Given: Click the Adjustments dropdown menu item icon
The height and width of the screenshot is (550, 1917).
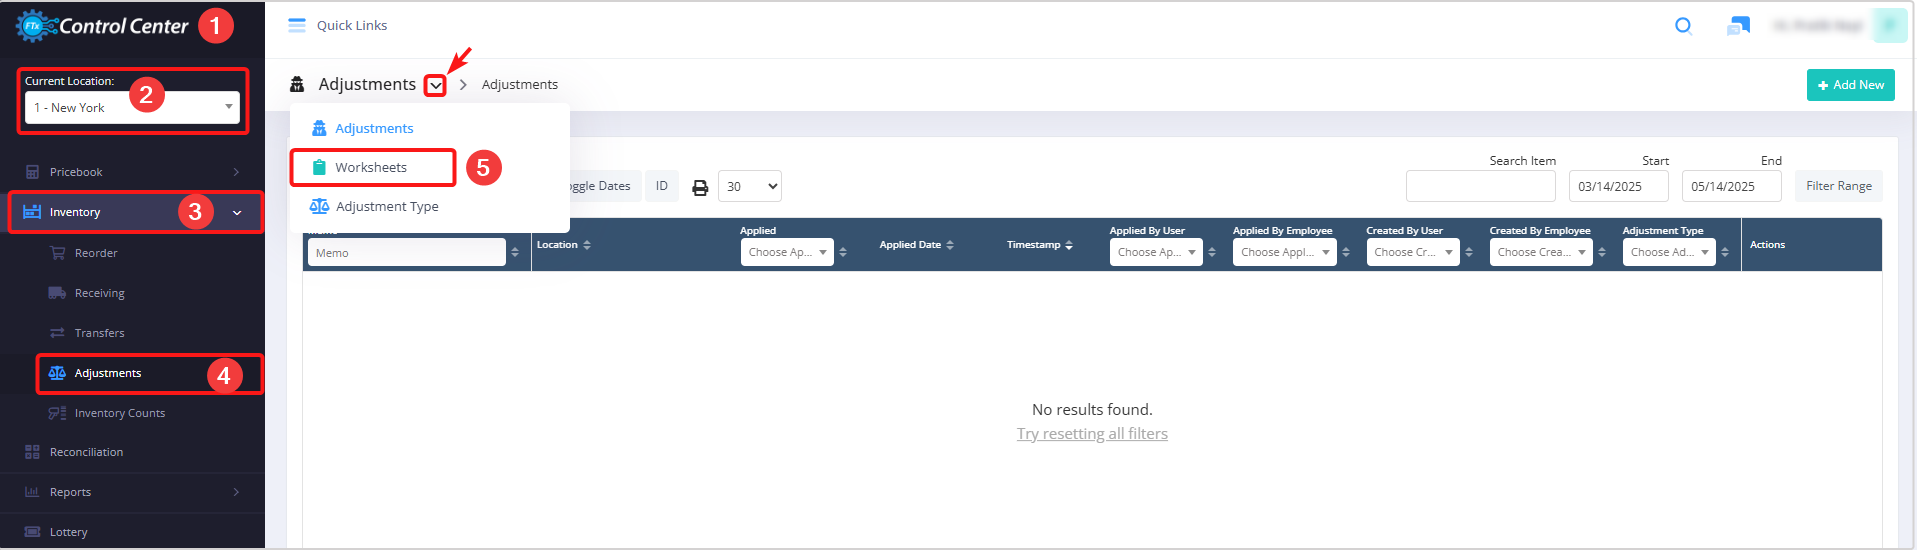Looking at the screenshot, I should [319, 128].
